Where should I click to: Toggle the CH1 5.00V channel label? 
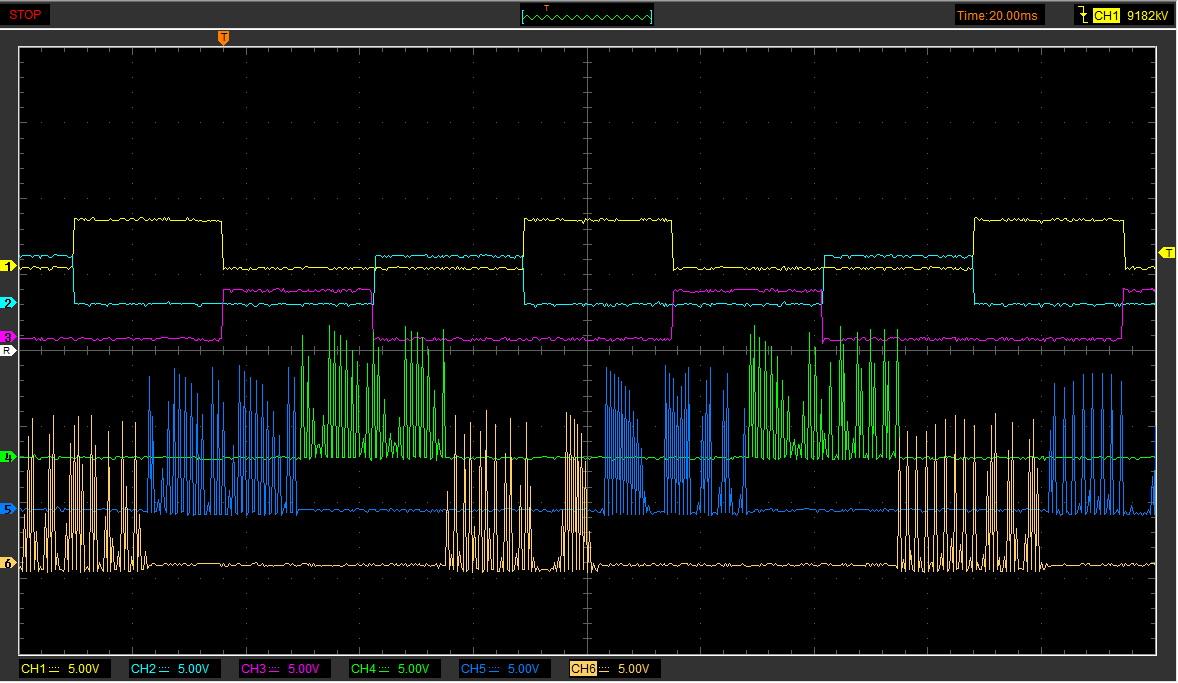[x=59, y=668]
